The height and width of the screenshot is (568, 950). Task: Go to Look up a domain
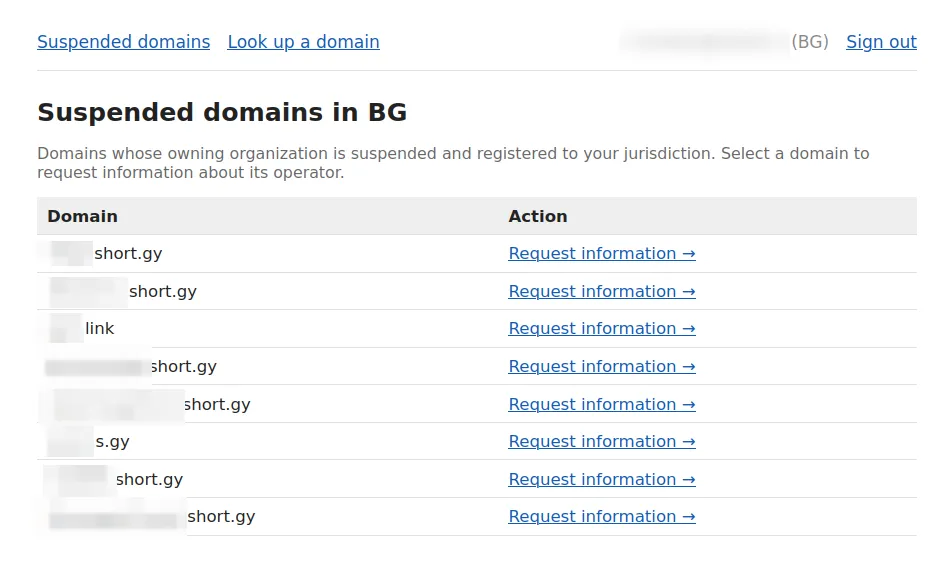304,42
